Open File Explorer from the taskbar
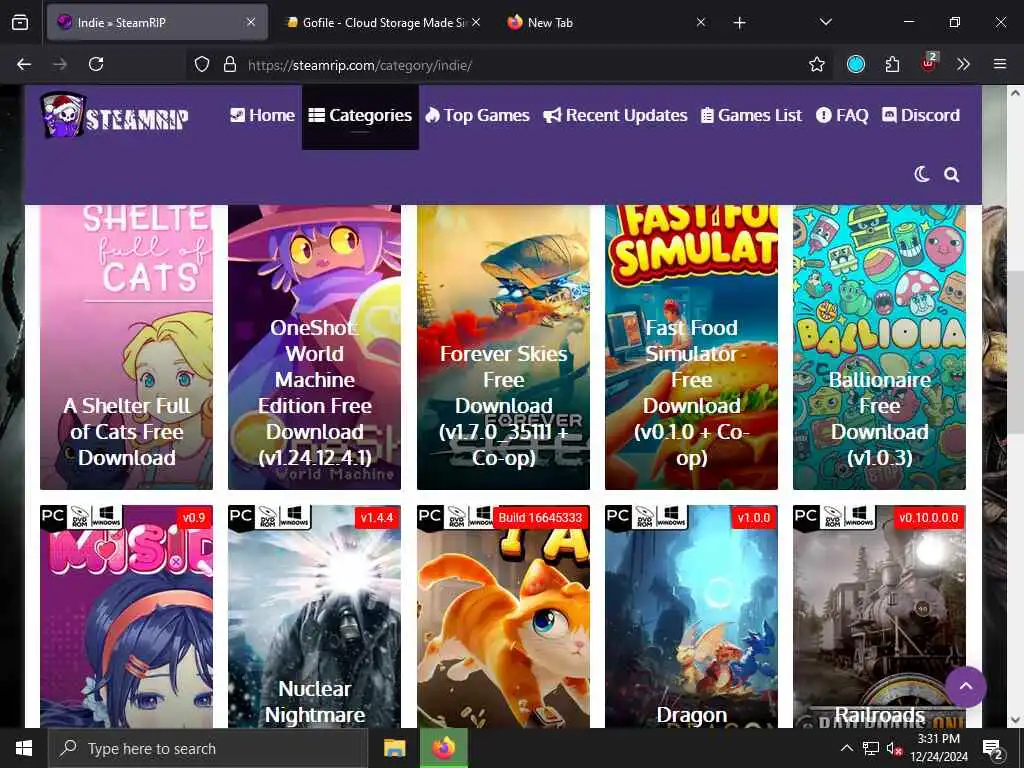 394,748
